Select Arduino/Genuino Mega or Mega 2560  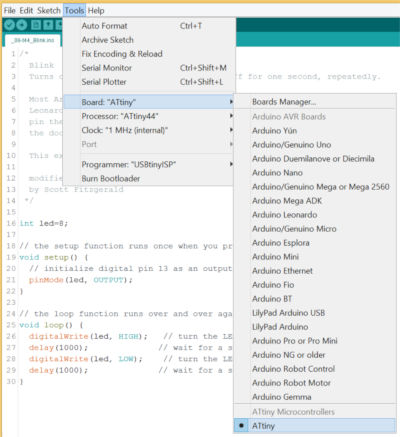pos(315,187)
